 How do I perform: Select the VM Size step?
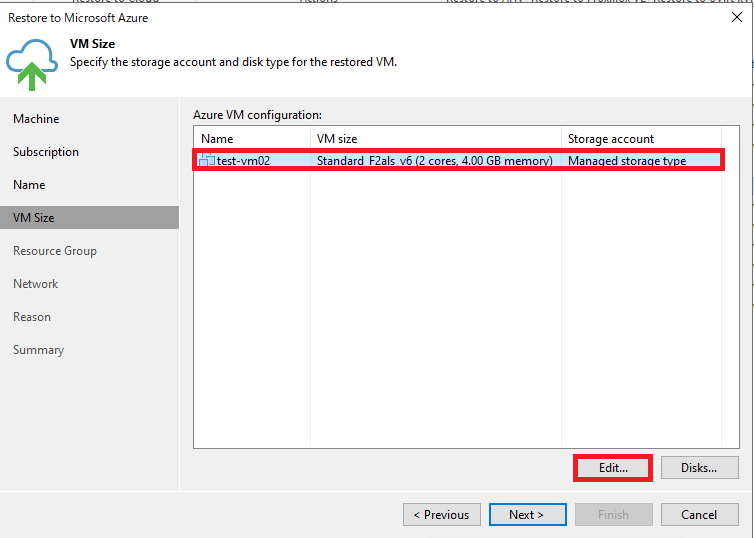pyautogui.click(x=89, y=217)
